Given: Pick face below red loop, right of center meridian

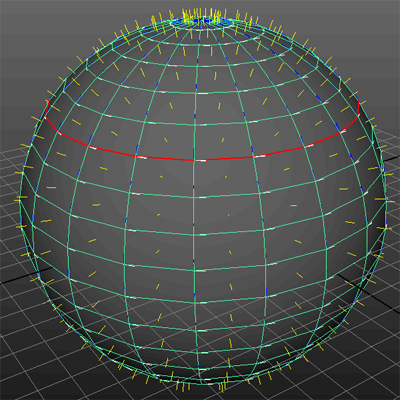Looking at the screenshot, I should pos(227,177).
